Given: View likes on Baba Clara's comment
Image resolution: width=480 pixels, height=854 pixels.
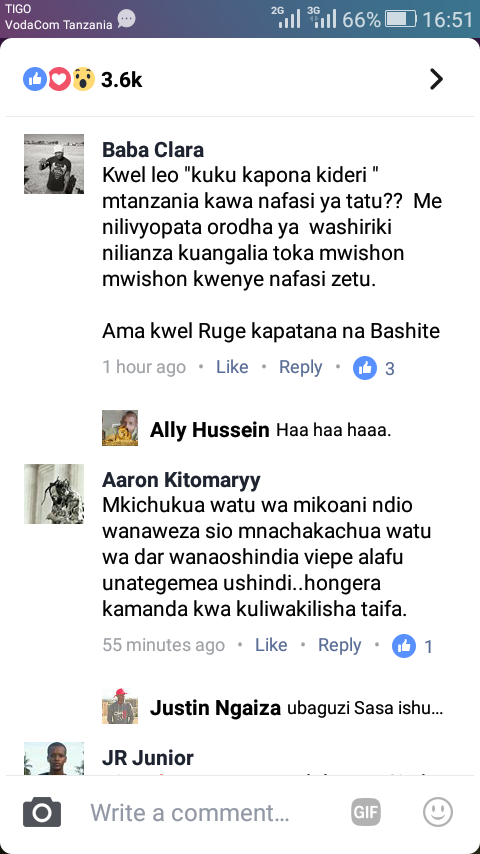Looking at the screenshot, I should point(374,368).
